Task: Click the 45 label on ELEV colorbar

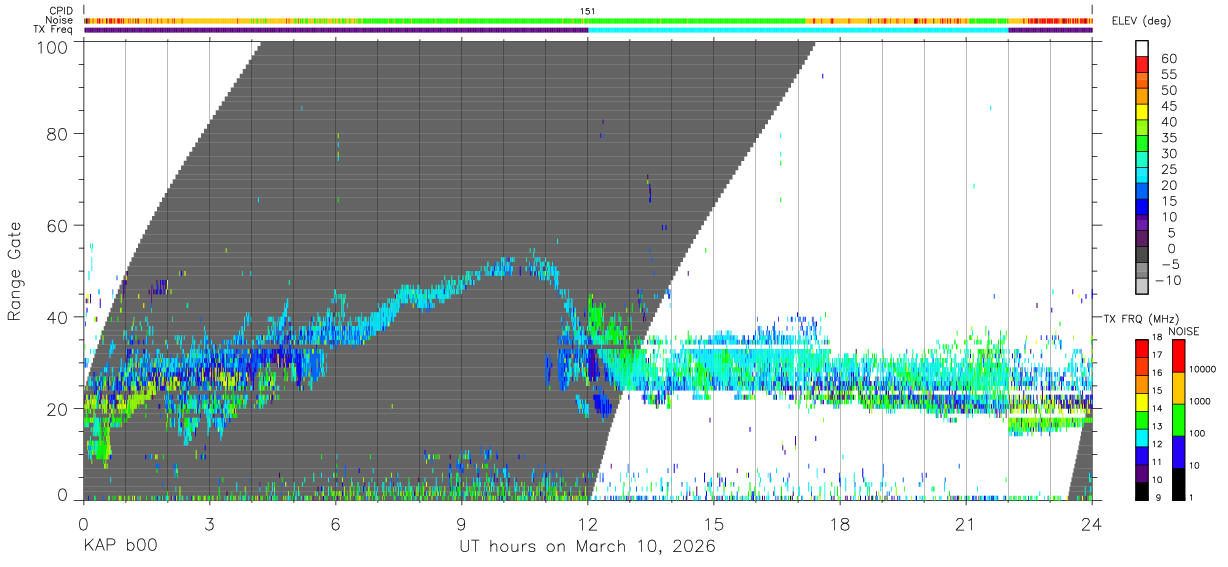Action: click(1167, 106)
